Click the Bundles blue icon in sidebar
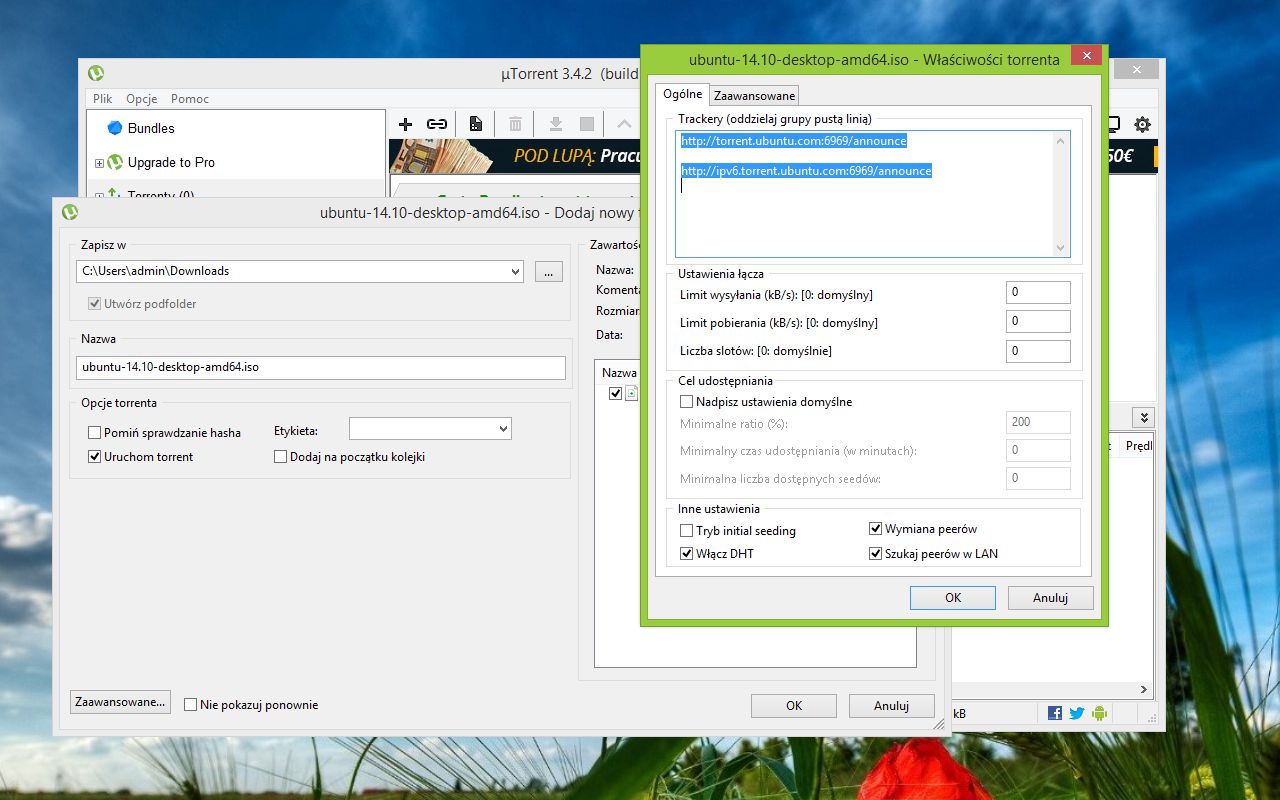Screen dimensions: 1280x800 coord(115,128)
